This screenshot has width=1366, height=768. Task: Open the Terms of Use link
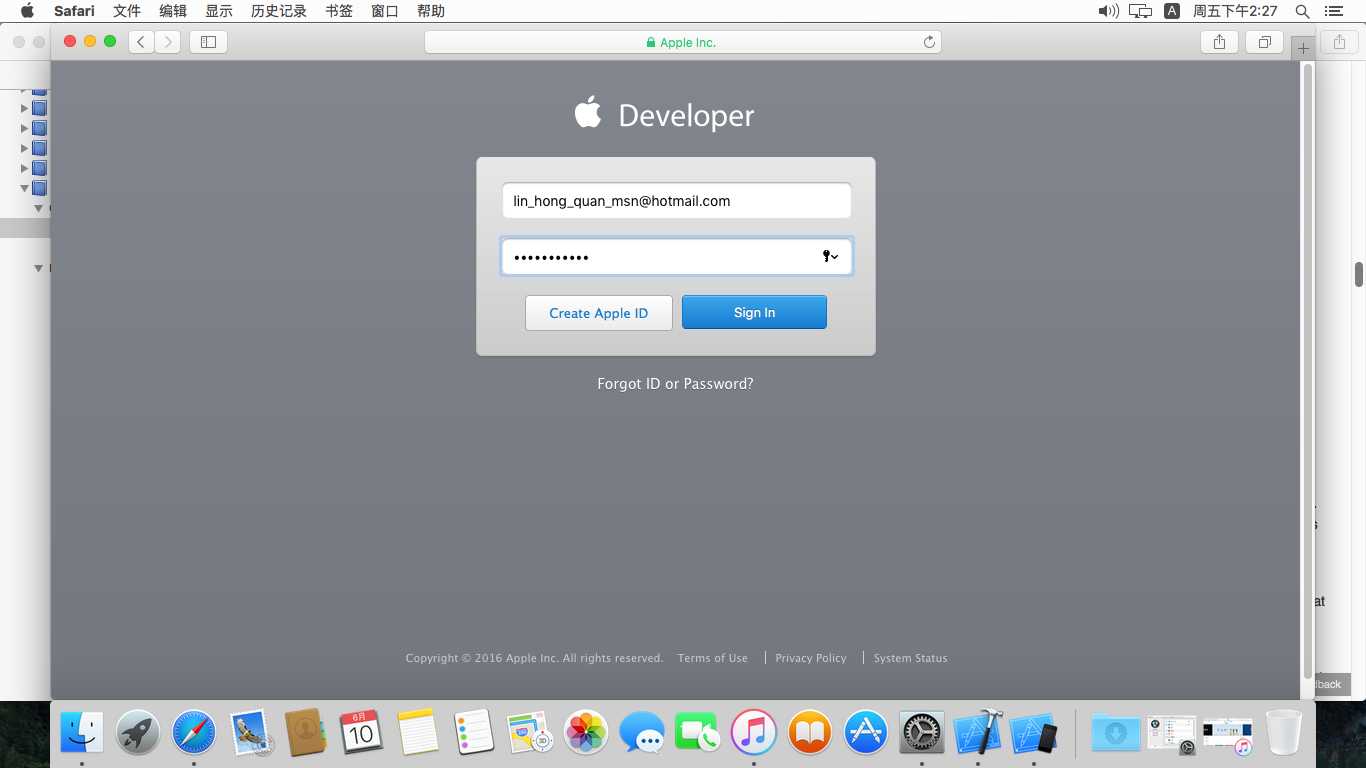coord(712,658)
